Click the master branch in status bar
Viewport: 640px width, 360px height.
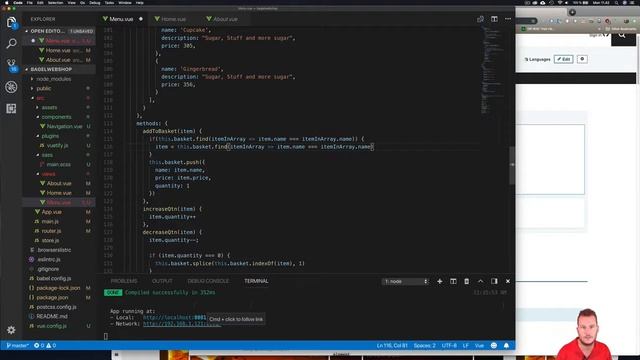(x=17, y=346)
